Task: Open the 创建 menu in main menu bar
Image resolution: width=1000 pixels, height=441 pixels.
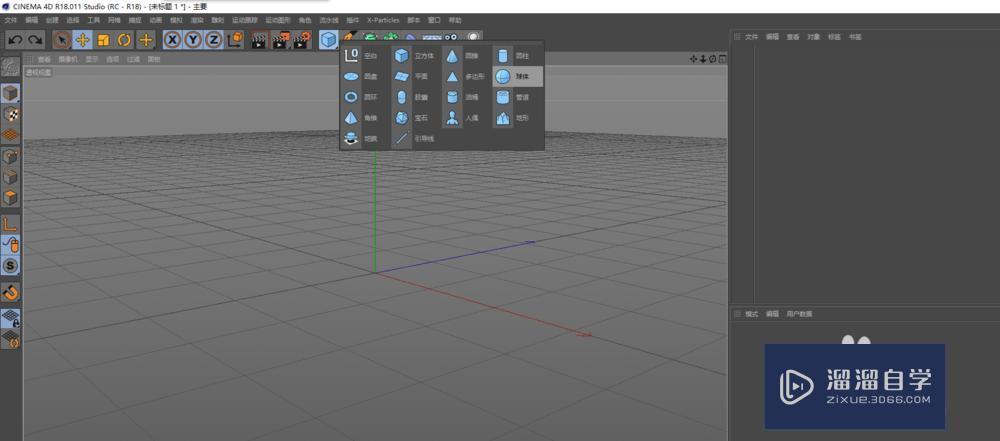Action: [x=52, y=20]
